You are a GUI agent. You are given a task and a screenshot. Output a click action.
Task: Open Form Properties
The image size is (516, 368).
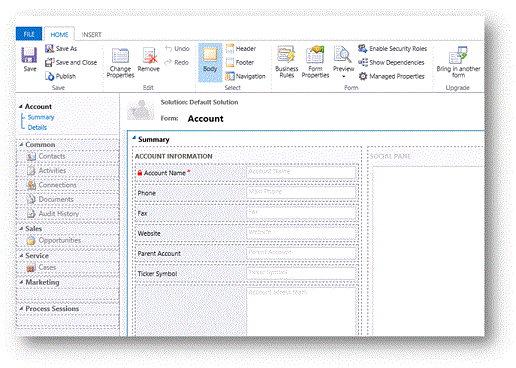[315, 62]
